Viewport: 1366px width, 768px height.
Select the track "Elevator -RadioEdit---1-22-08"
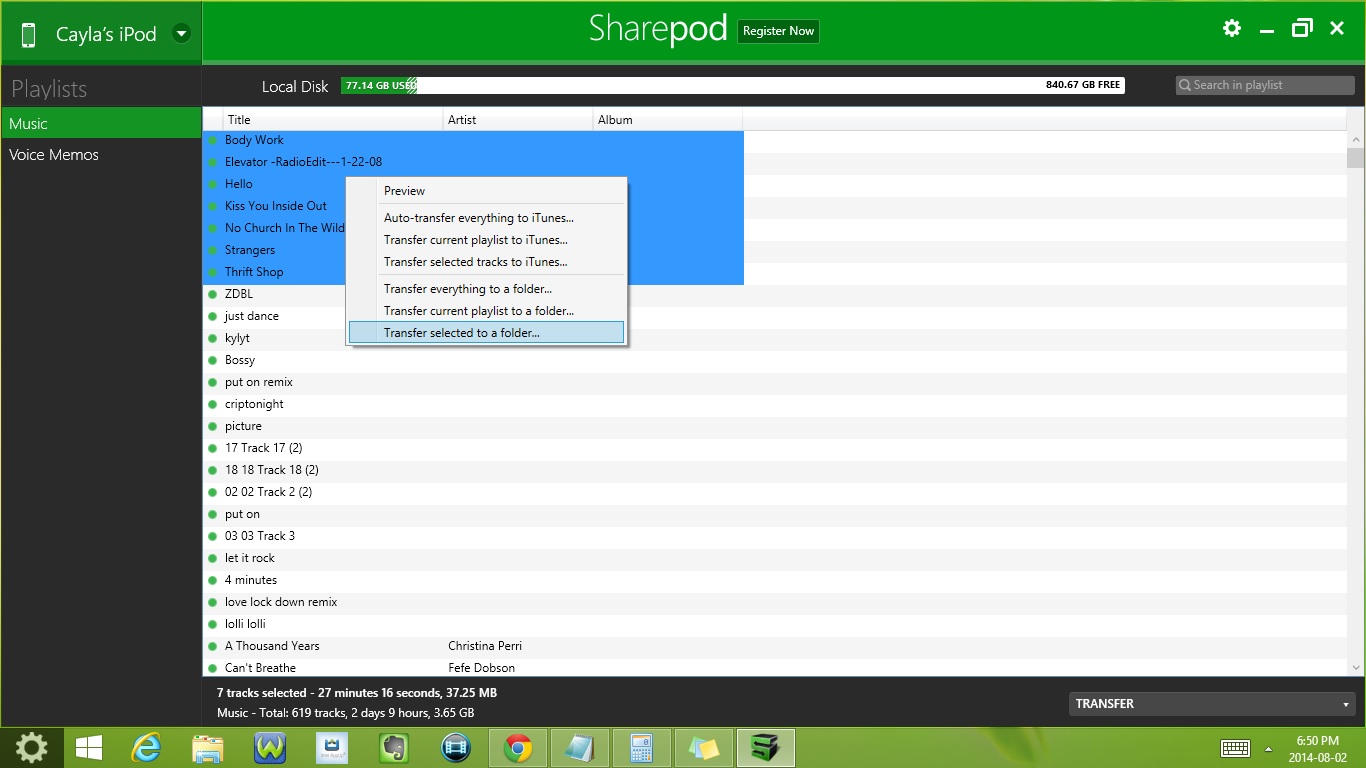[x=303, y=162]
